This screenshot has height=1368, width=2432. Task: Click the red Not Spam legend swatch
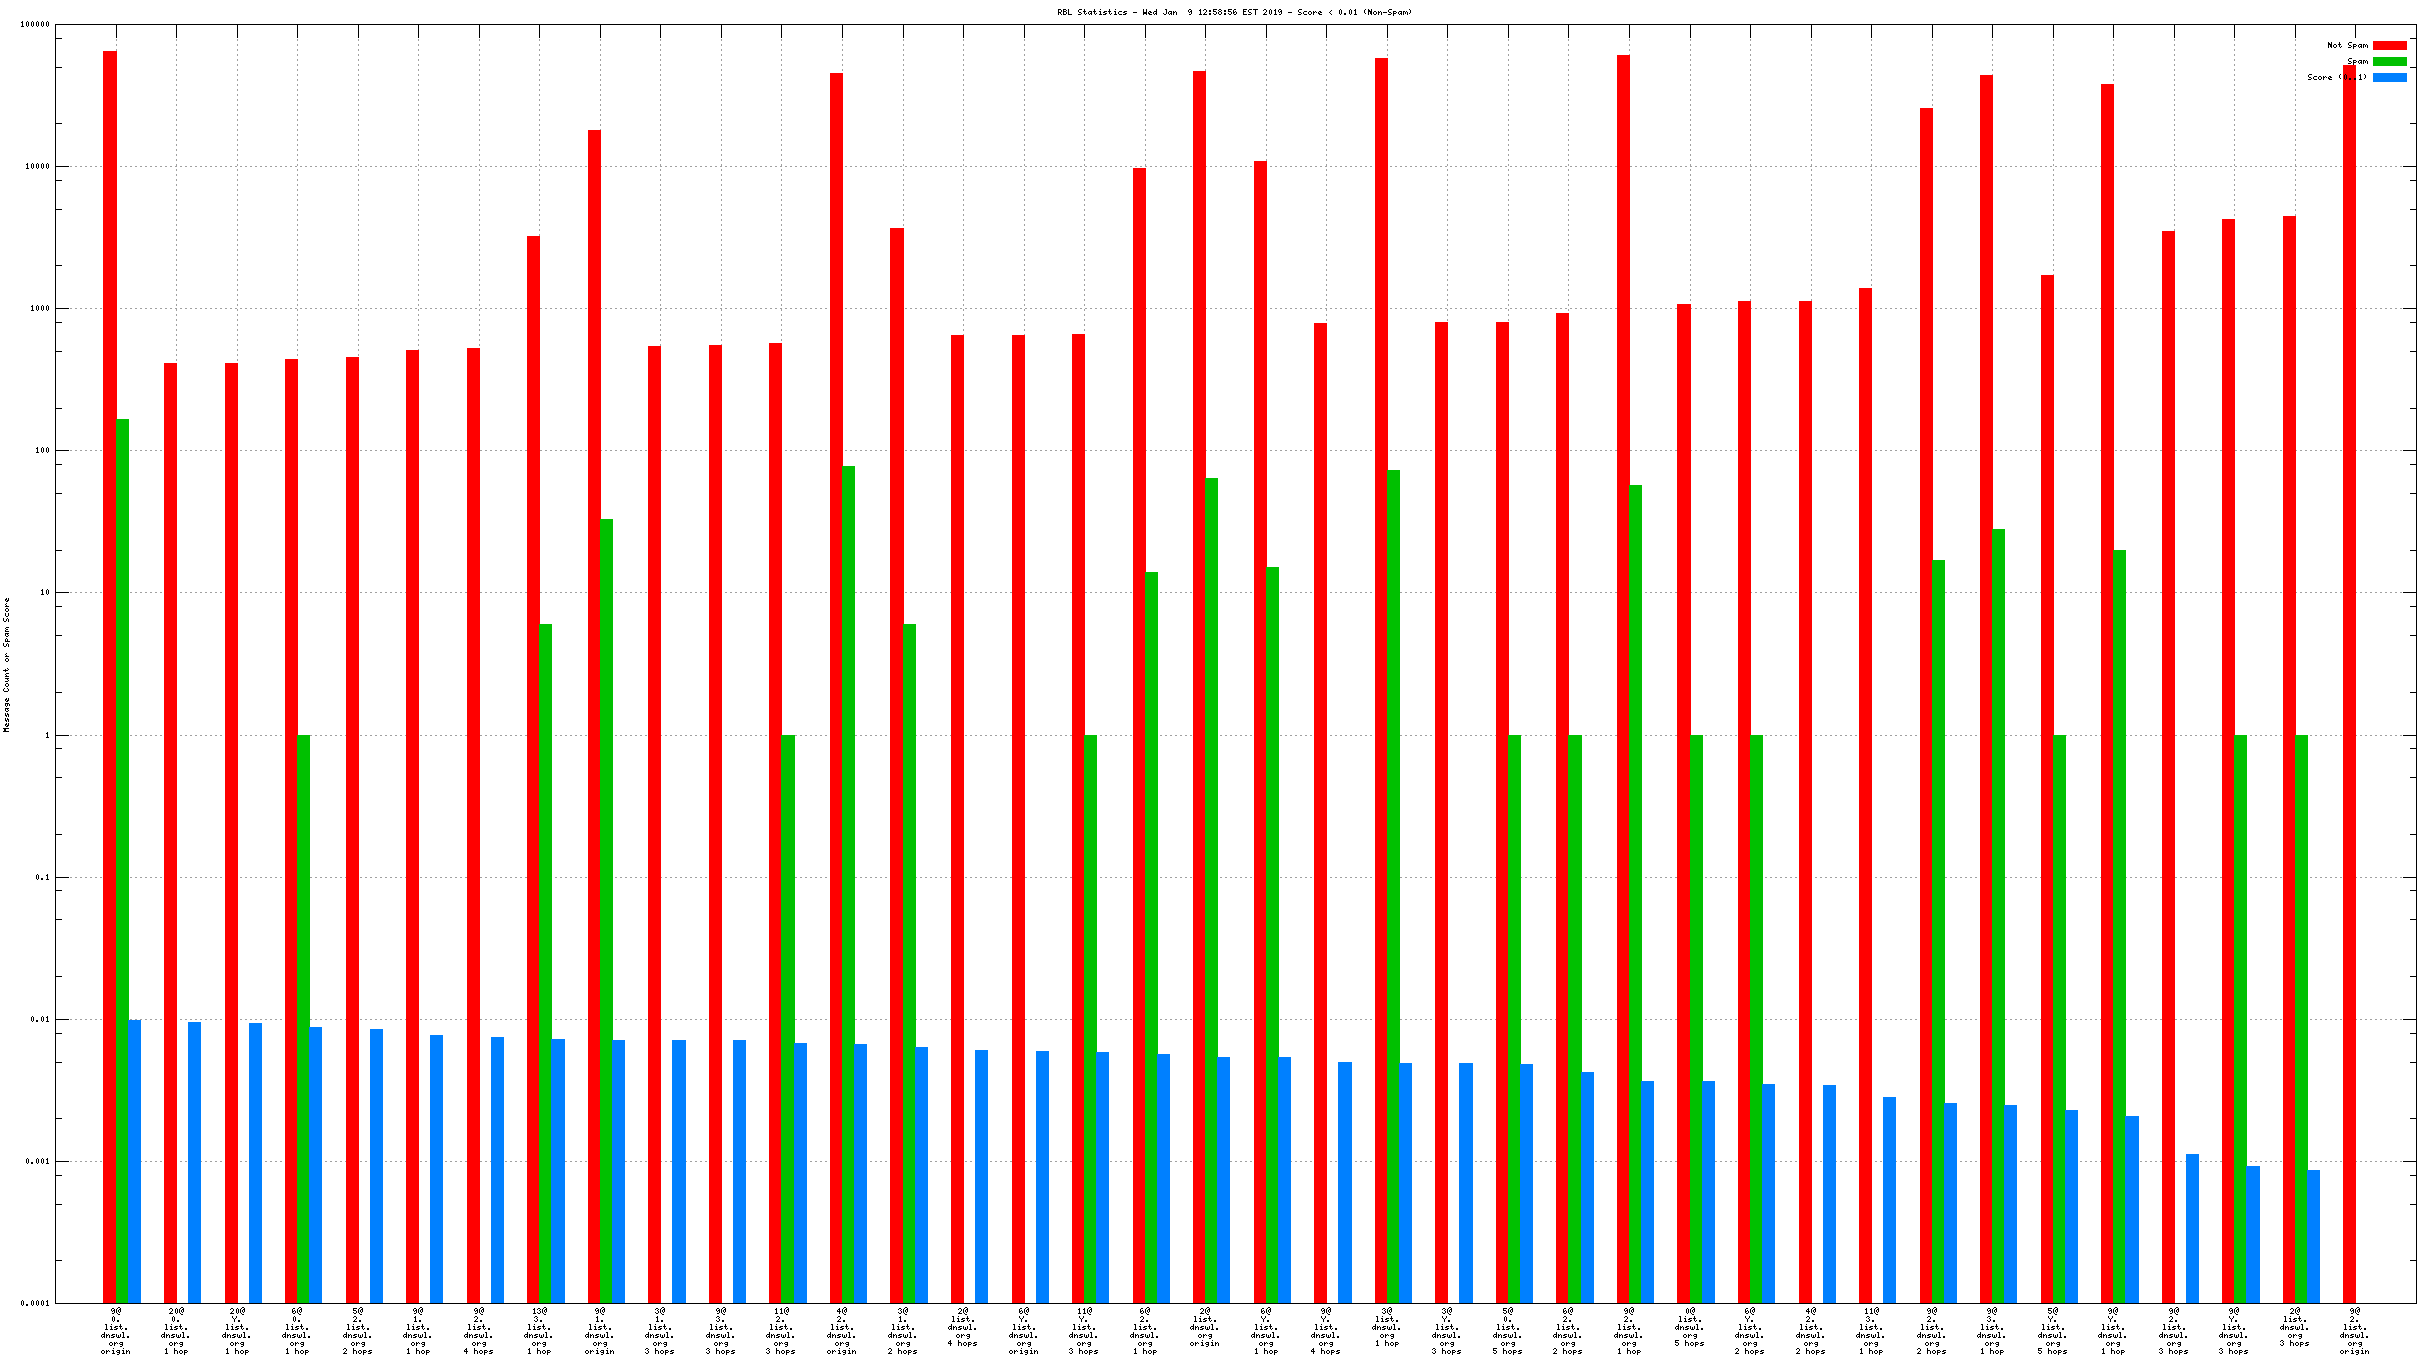[x=2389, y=45]
